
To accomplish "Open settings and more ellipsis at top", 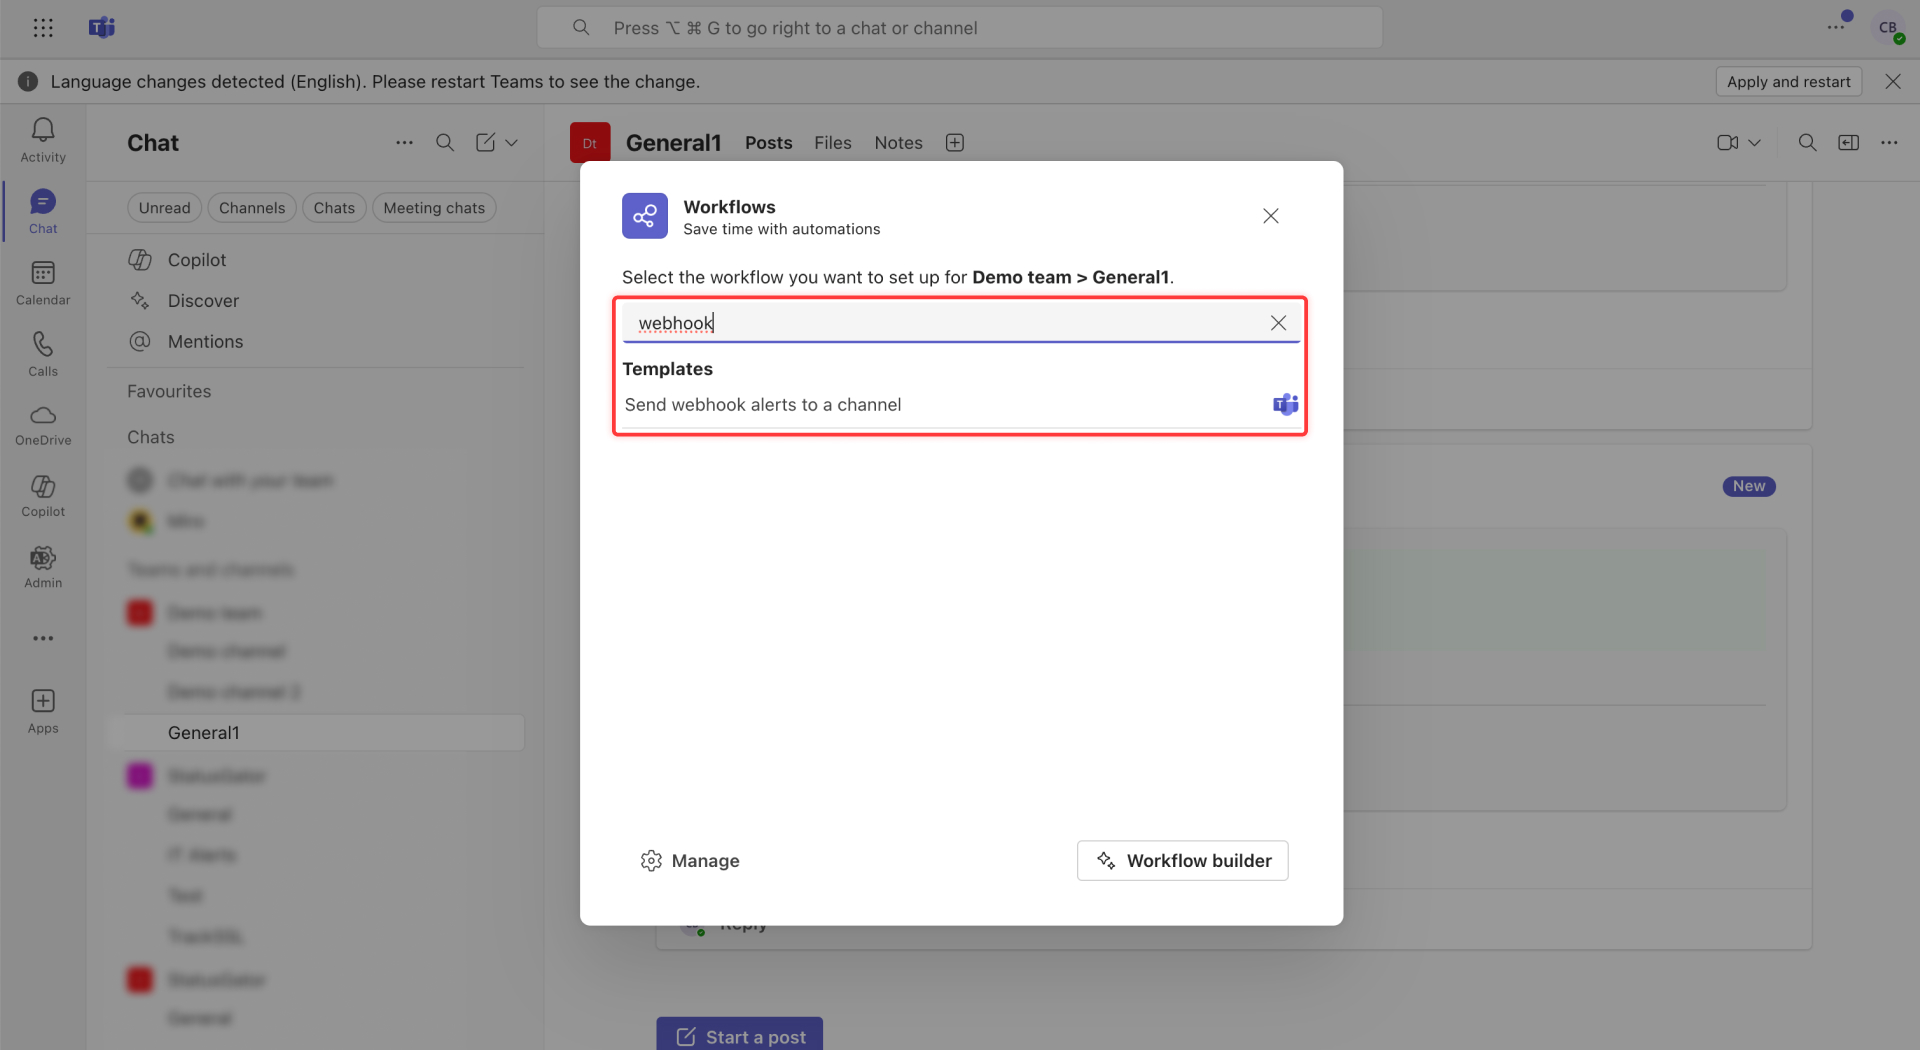I will point(1836,28).
